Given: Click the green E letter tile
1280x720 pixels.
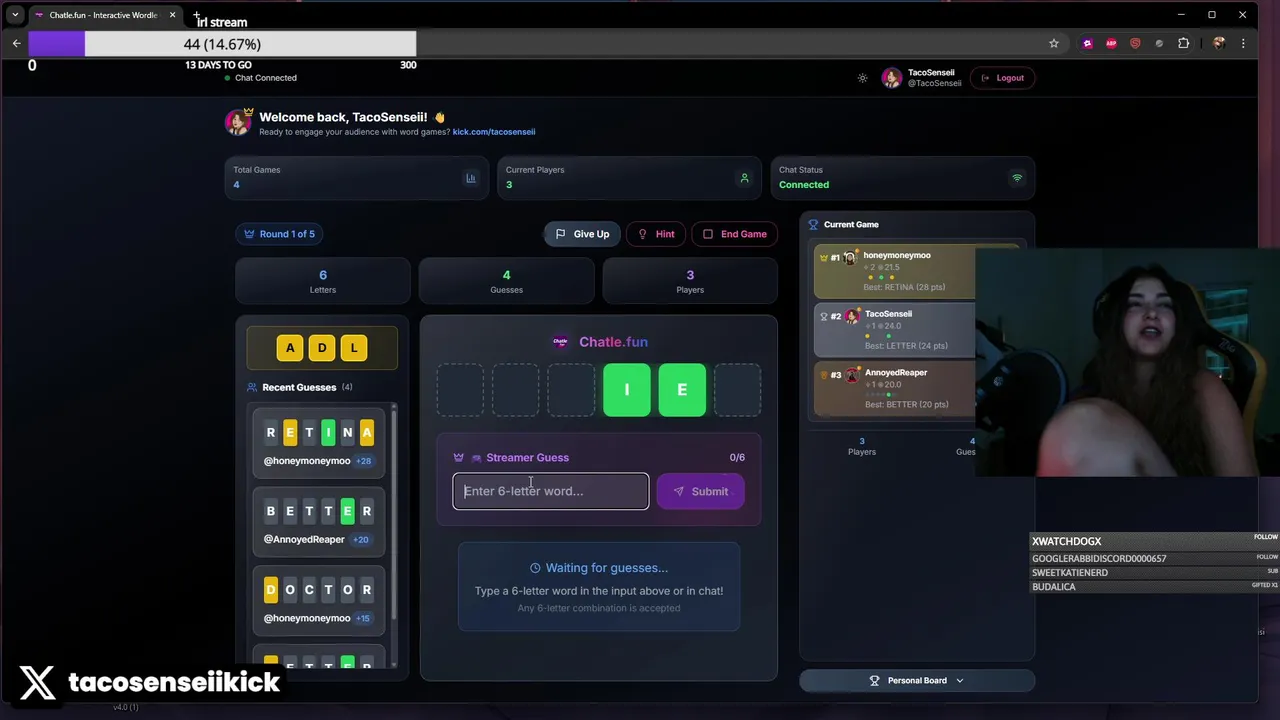Looking at the screenshot, I should point(682,389).
